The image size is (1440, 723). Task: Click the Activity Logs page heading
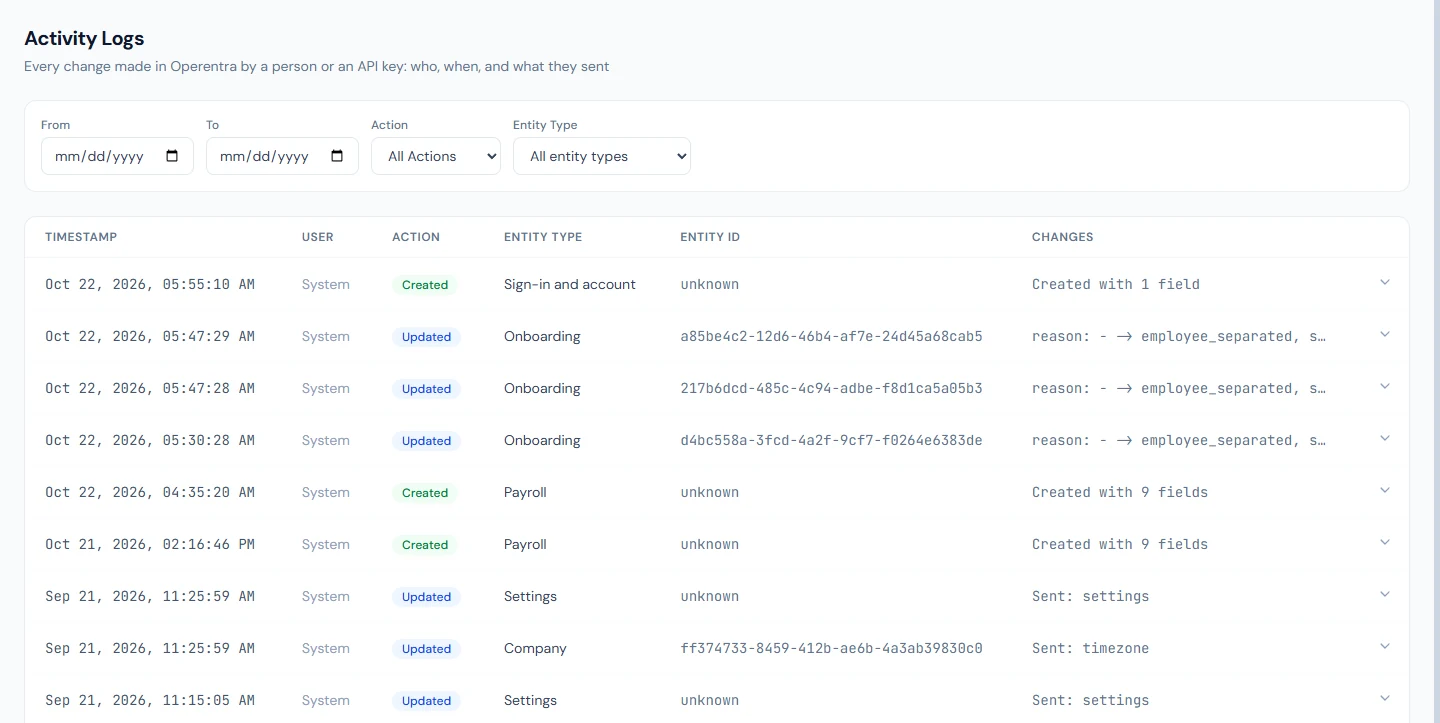point(84,38)
